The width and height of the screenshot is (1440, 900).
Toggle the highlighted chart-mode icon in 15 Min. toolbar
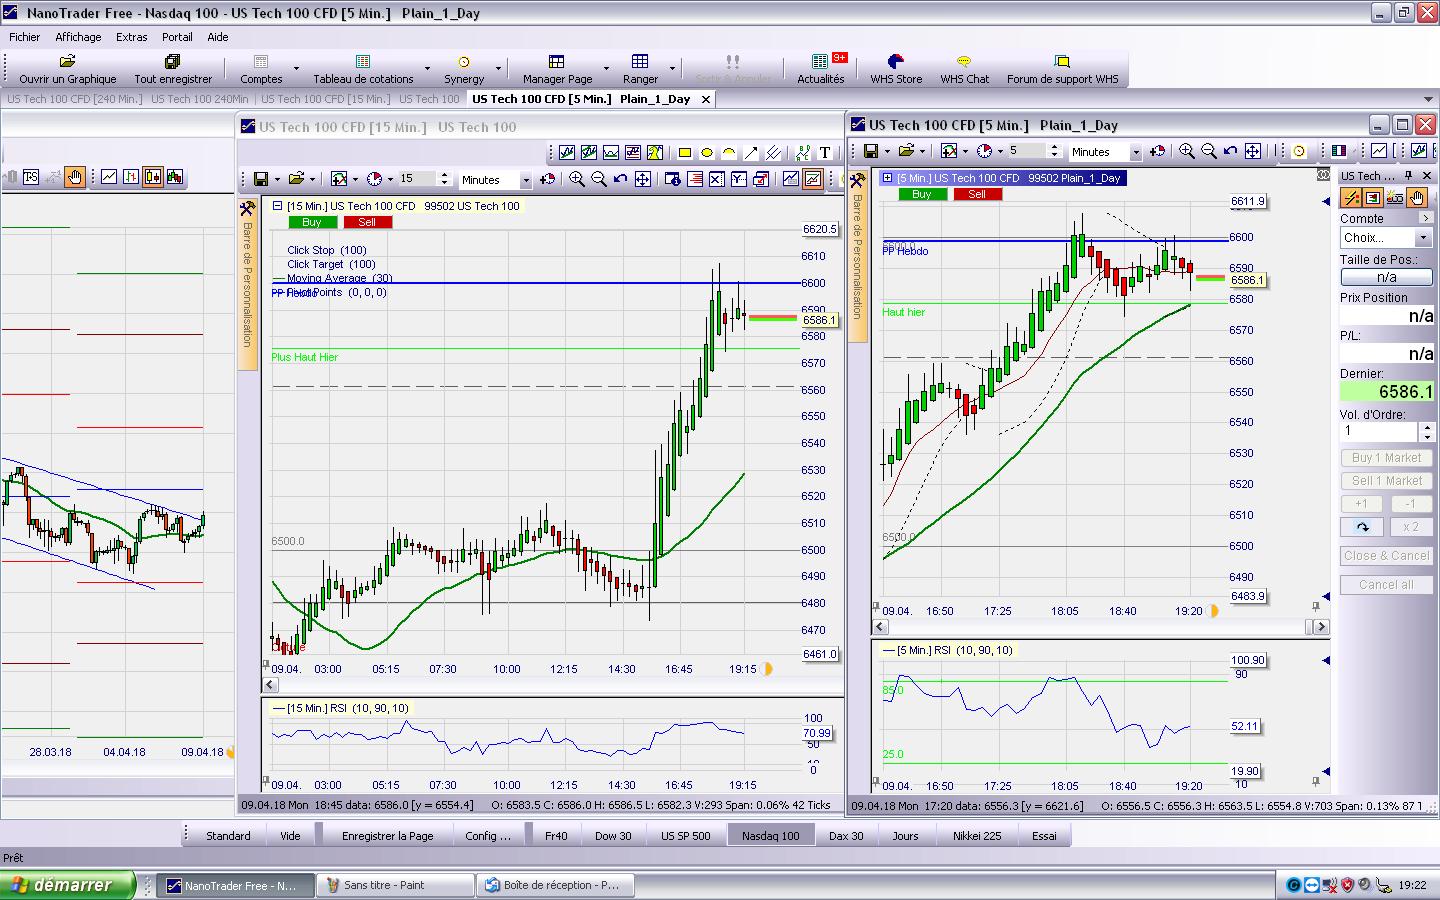pyautogui.click(x=813, y=179)
